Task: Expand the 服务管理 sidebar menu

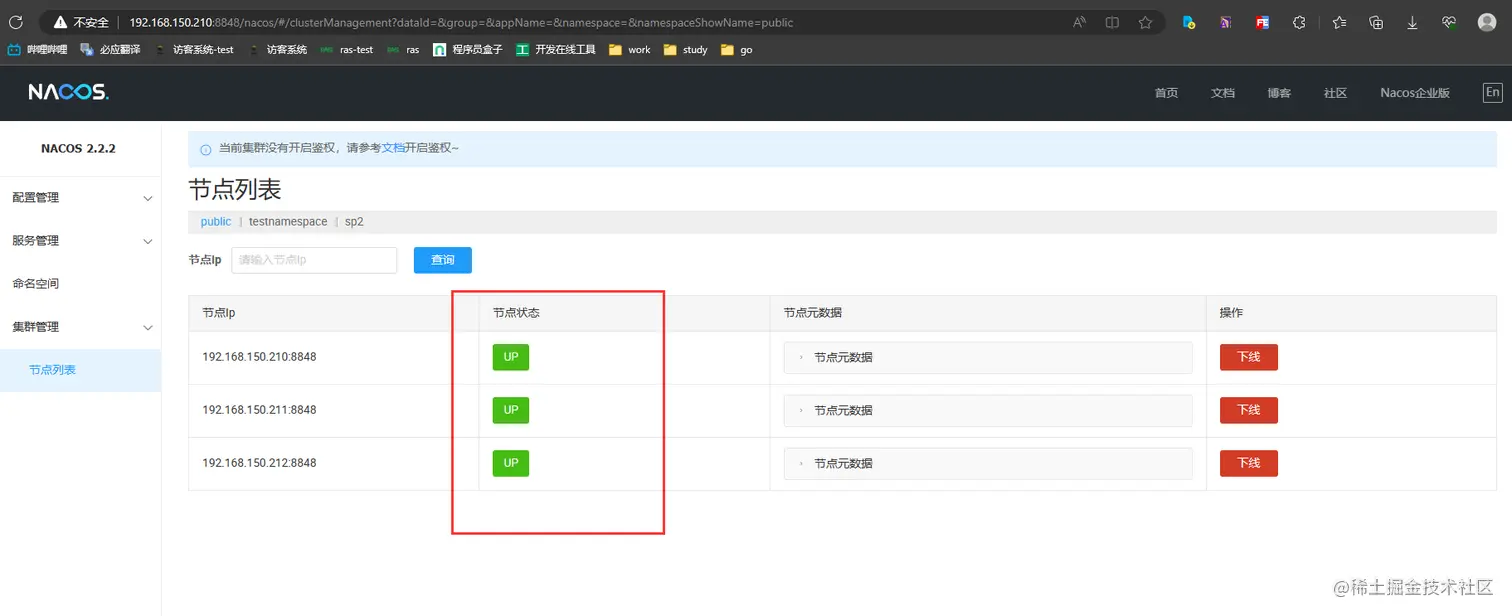Action: pos(80,241)
